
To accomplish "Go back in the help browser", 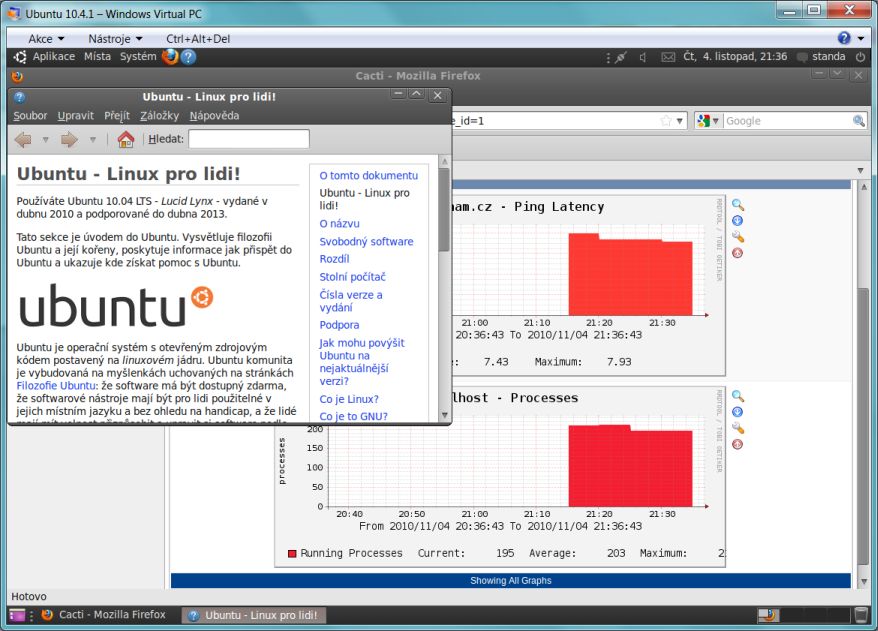I will 23,139.
